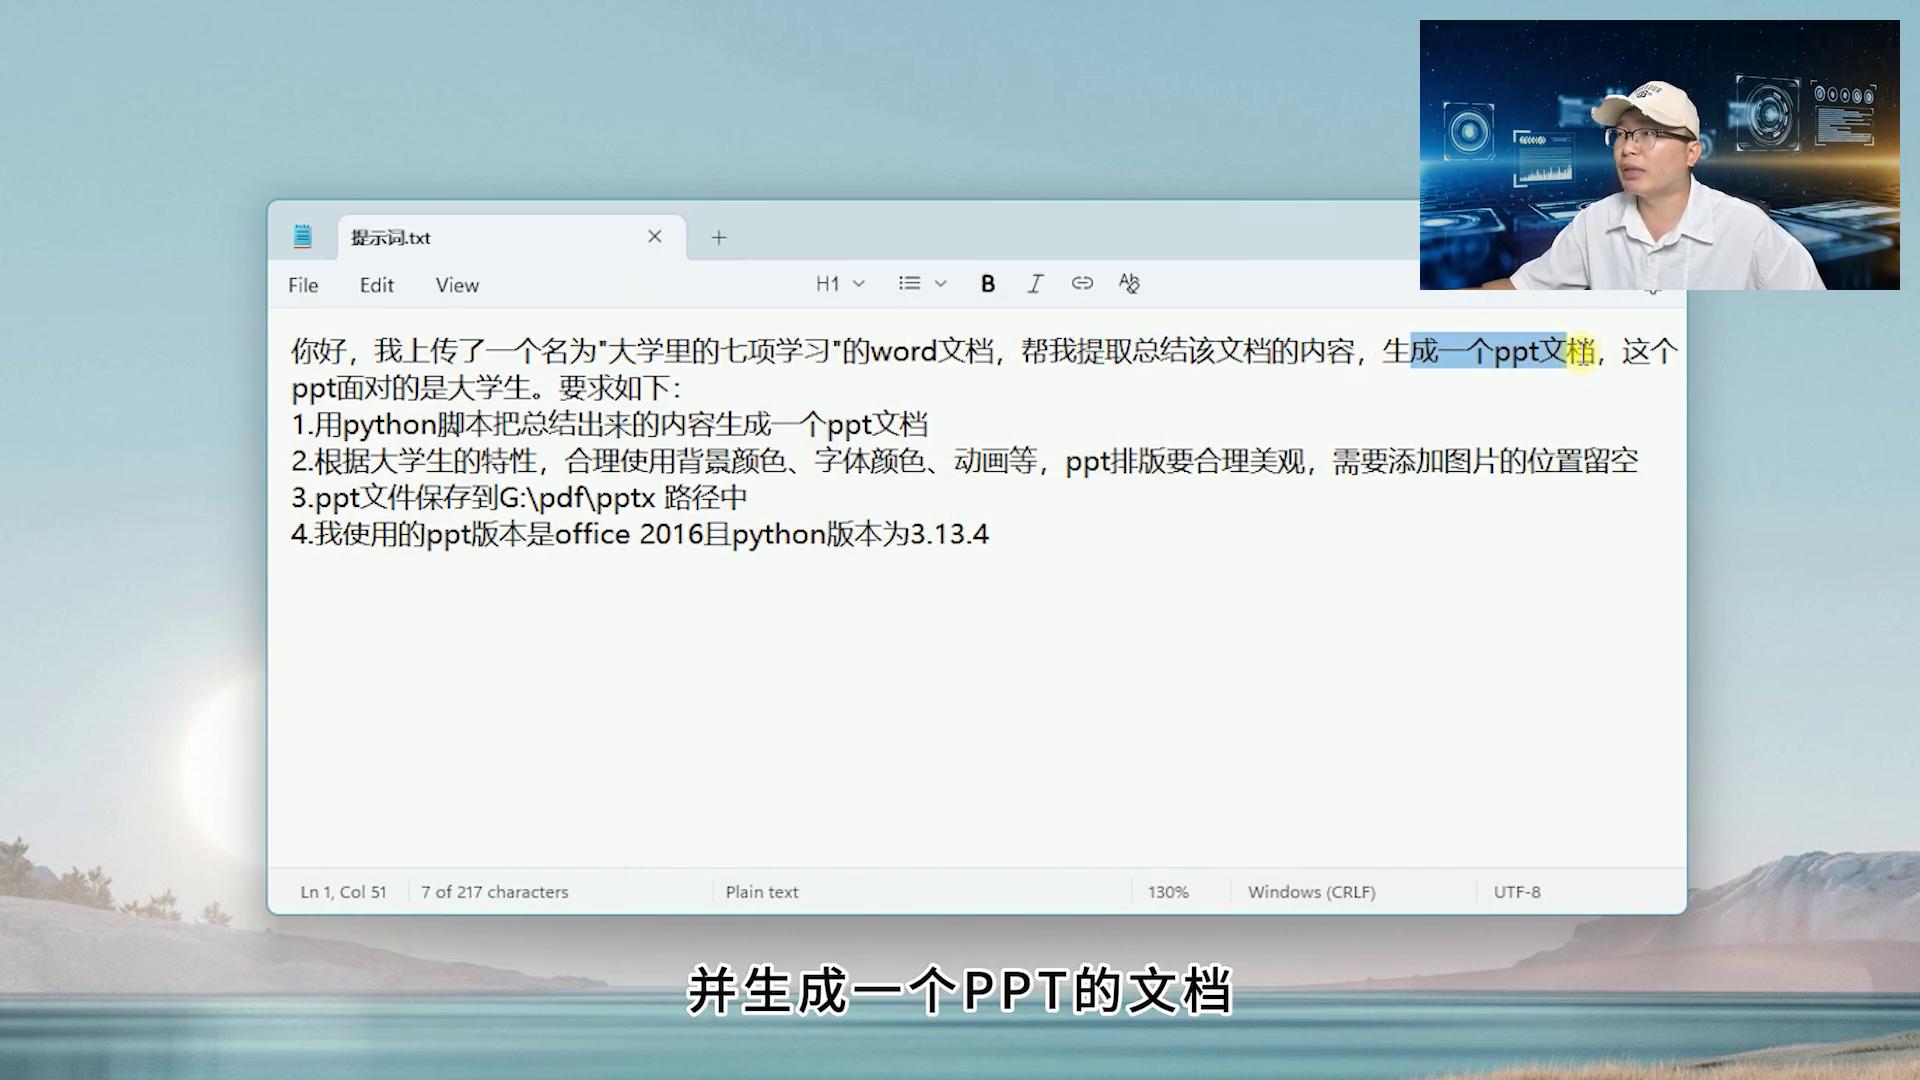
Task: Toggle bold on the selected text
Action: pyautogui.click(x=987, y=283)
